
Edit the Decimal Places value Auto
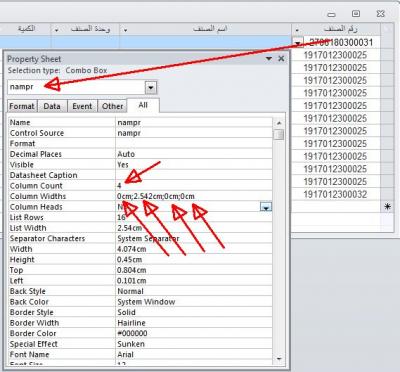(194, 154)
